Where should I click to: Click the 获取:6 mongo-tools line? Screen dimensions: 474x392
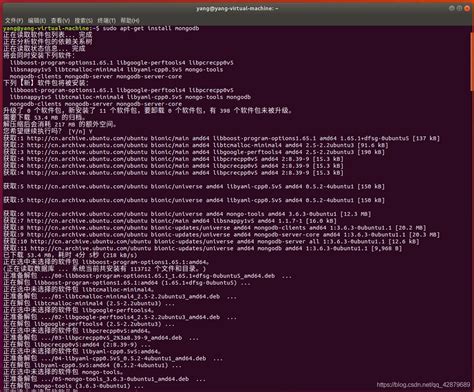pyautogui.click(x=187, y=214)
